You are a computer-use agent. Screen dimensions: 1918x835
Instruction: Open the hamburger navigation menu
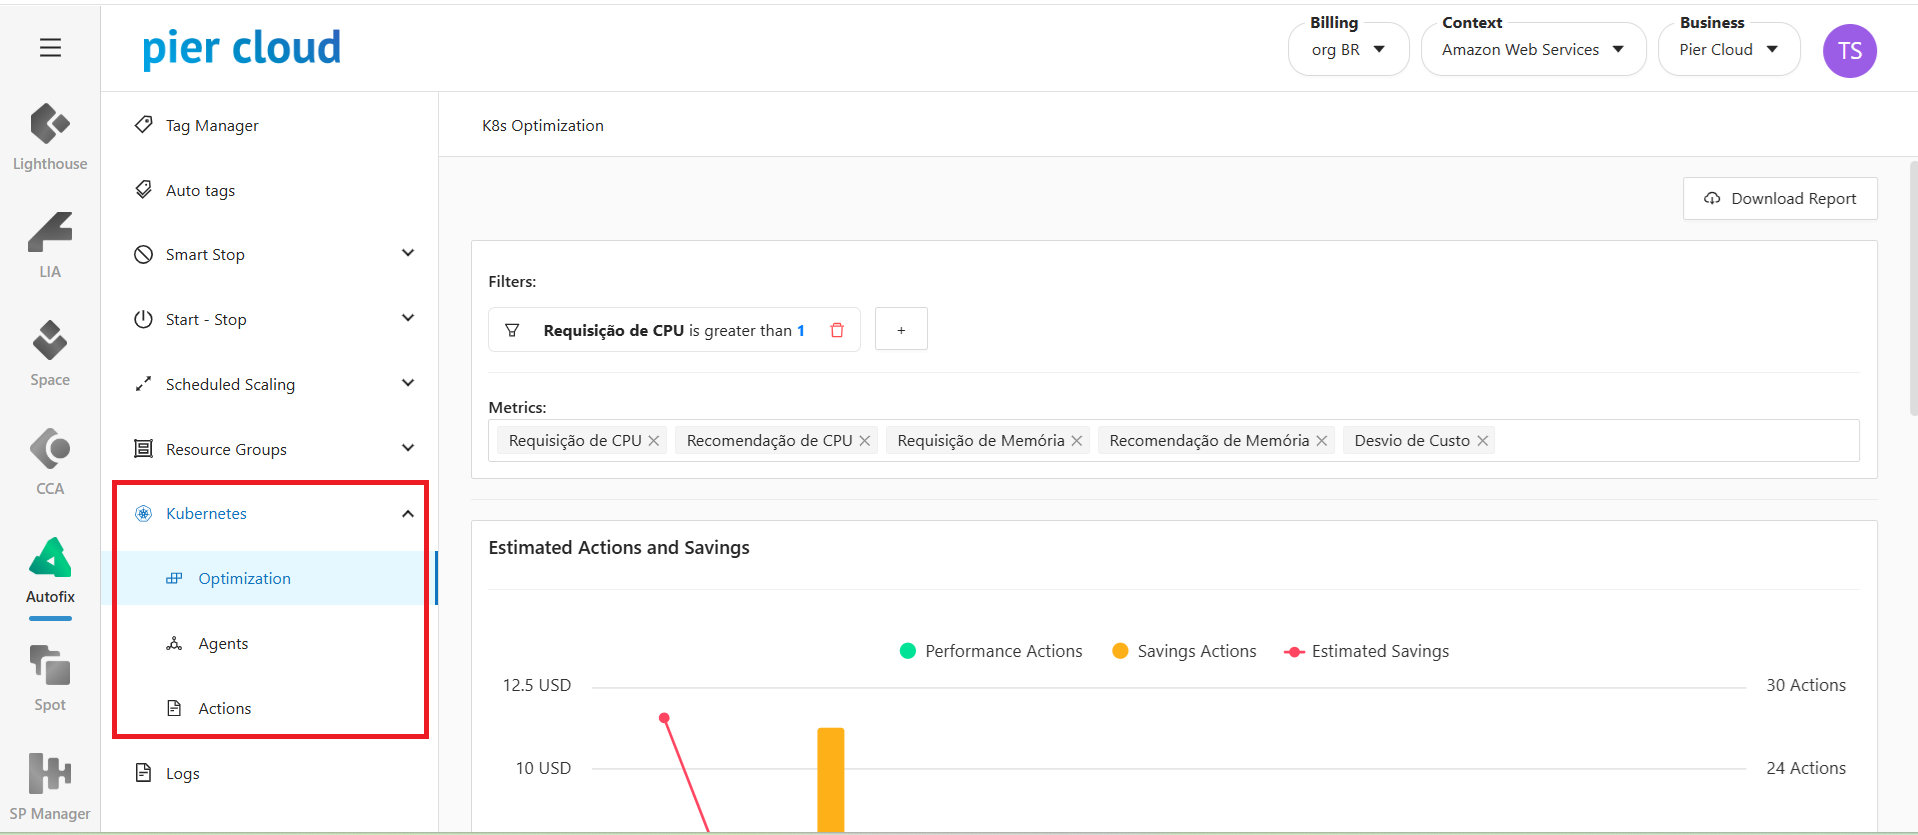coord(50,48)
